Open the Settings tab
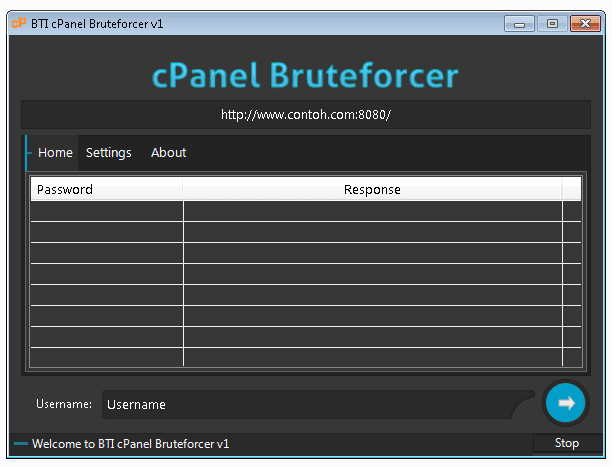Image resolution: width=612 pixels, height=467 pixels. point(108,153)
